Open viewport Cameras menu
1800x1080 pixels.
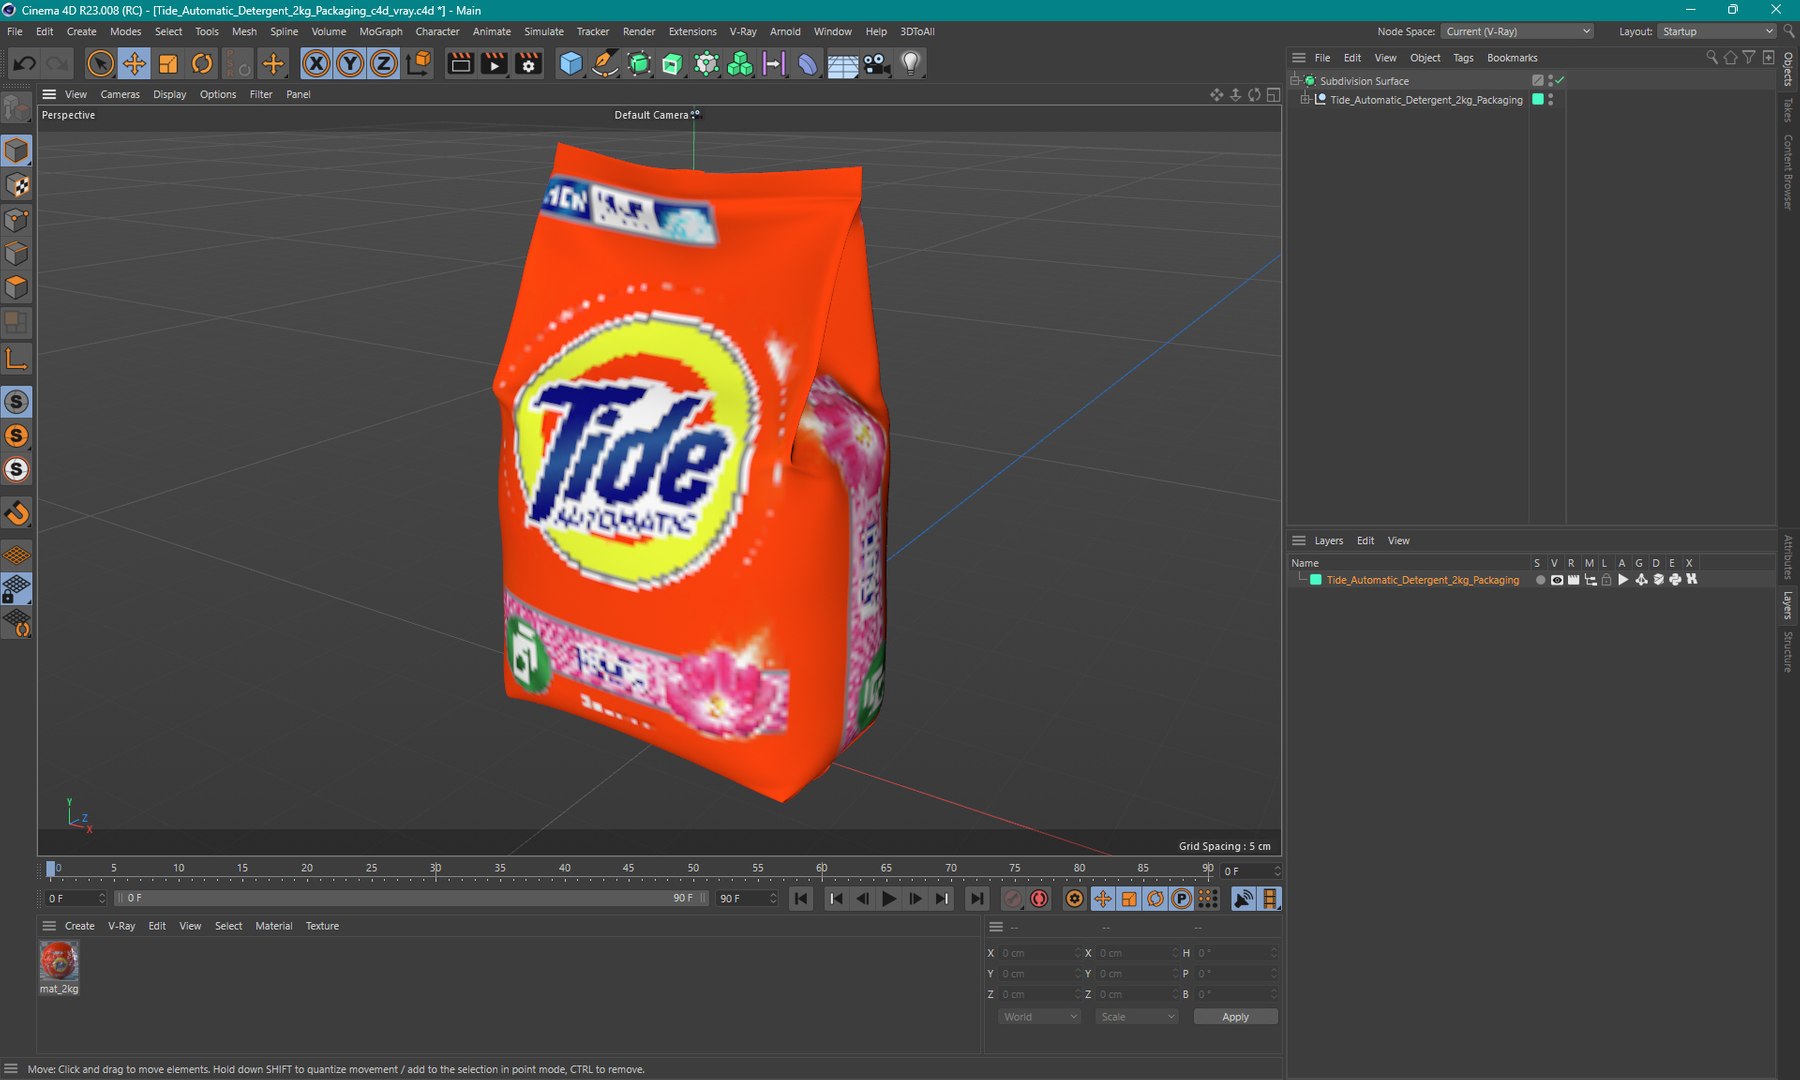pos(120,94)
